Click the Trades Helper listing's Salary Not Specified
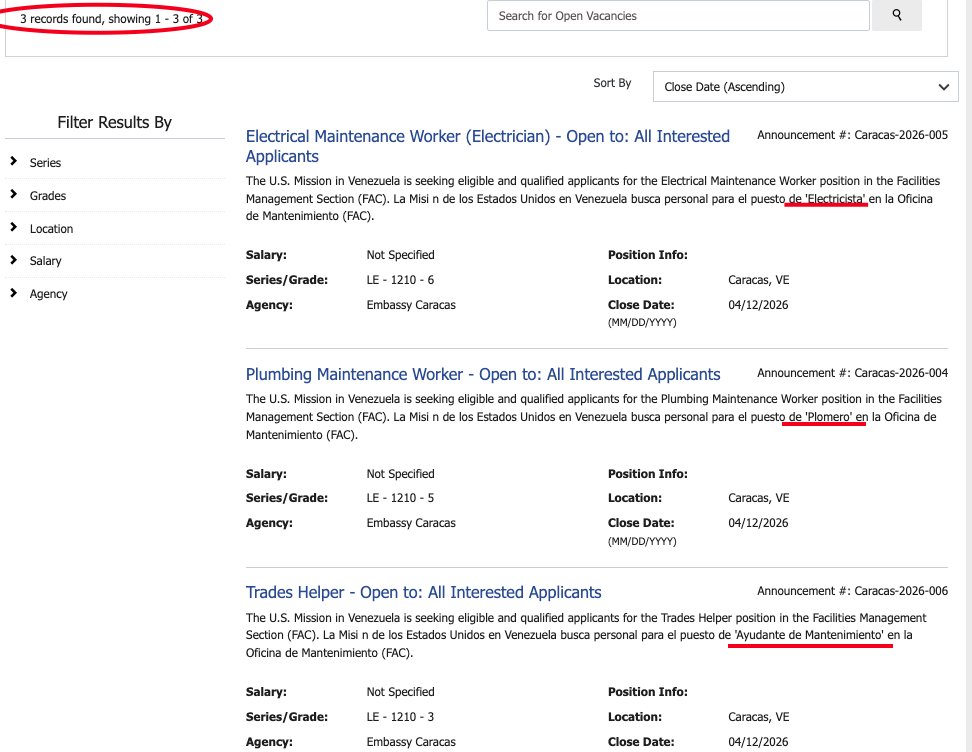 [x=400, y=692]
